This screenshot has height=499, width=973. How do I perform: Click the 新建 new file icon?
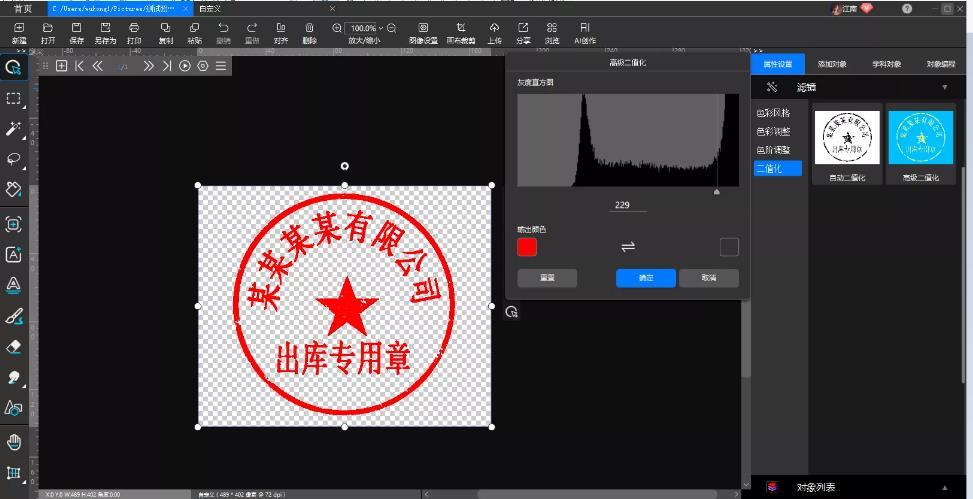click(x=19, y=28)
